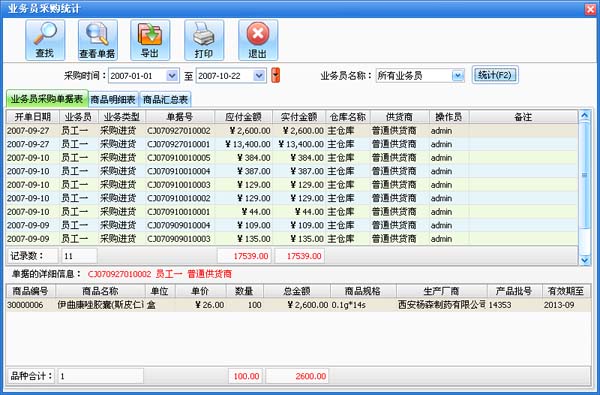Click the orange date range quick-select icon
Screen dimensions: 600x395
(276, 75)
